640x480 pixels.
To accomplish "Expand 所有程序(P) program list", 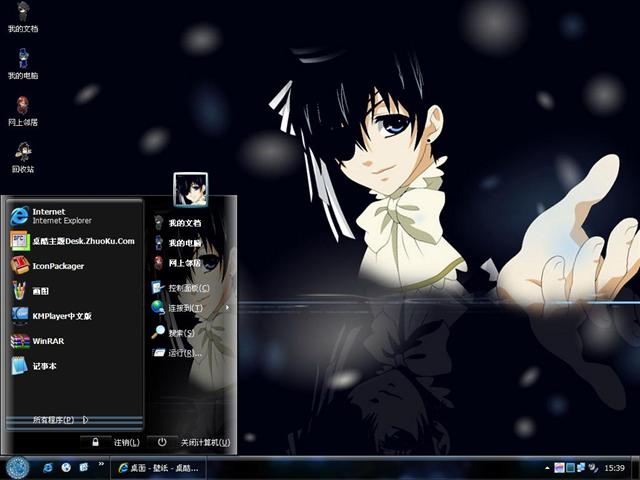I will pos(60,420).
